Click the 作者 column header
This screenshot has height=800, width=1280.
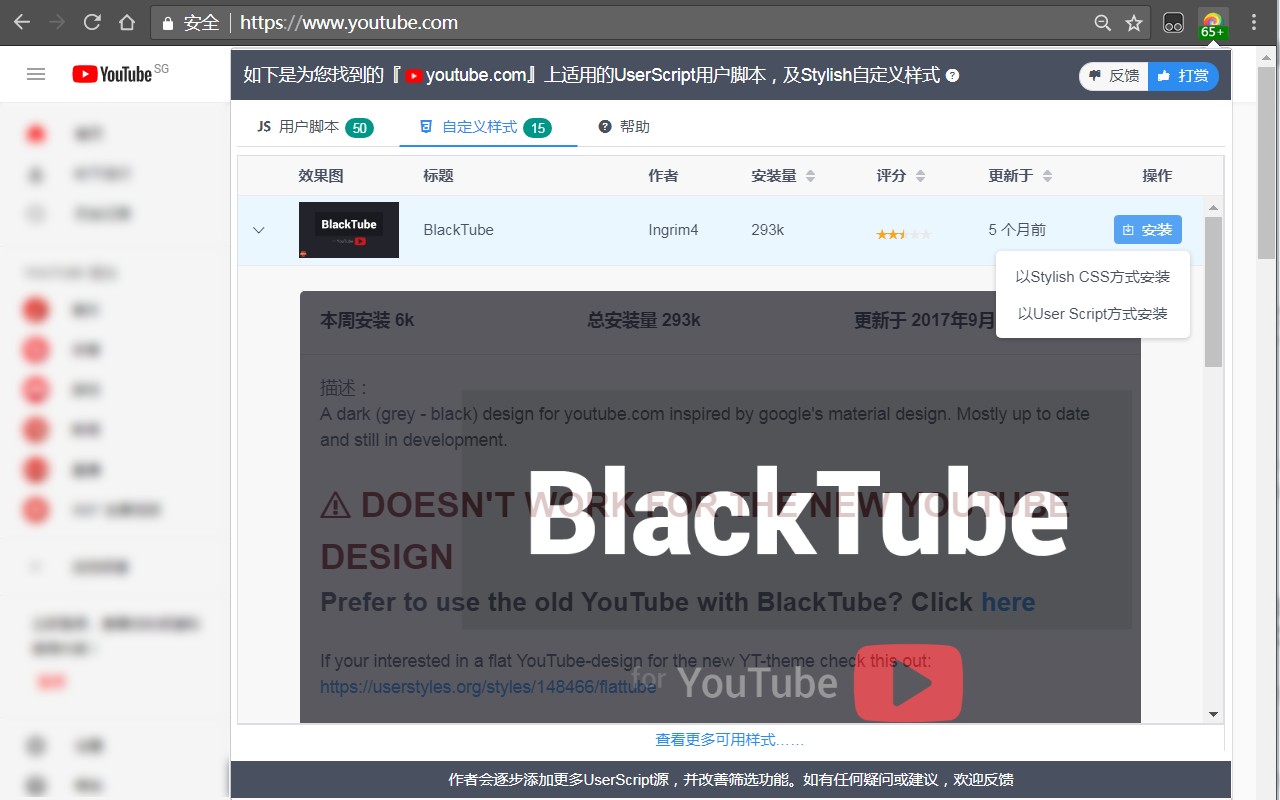click(x=663, y=176)
